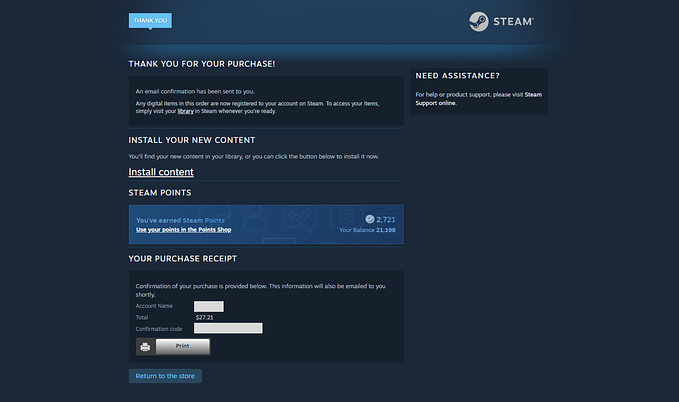This screenshot has height=402, width=679.
Task: Click the INSTALL YOUR NEW CONTENT heading
Action: 192,140
